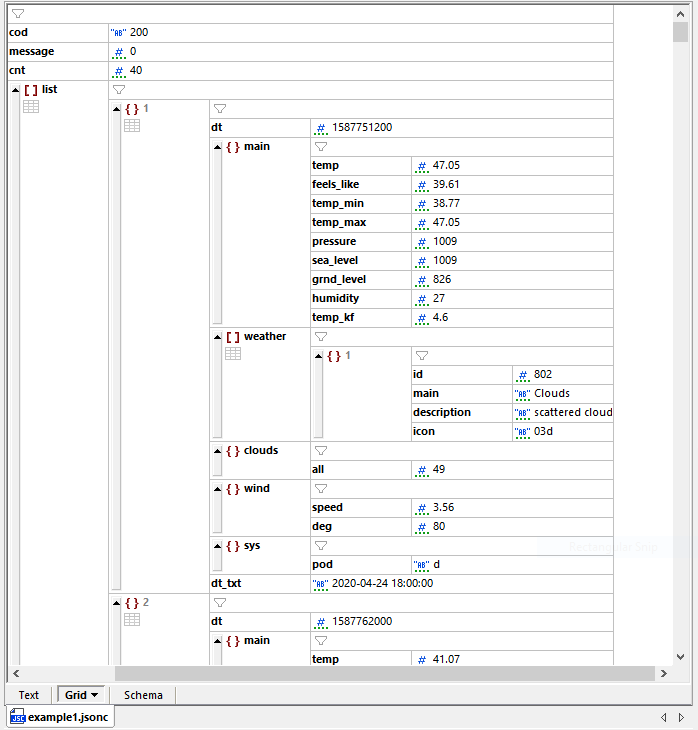Collapse the list array node

(15, 90)
